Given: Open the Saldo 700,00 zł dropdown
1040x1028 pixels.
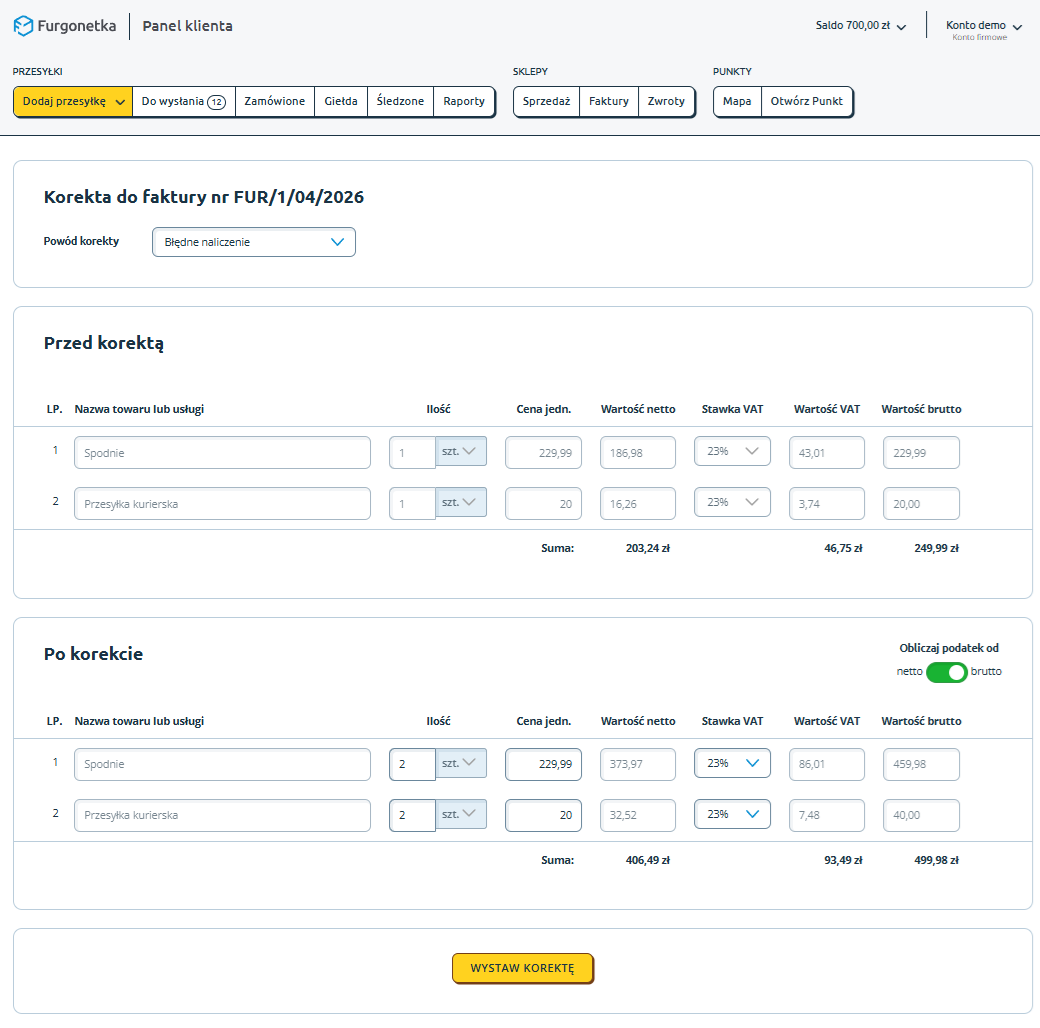Looking at the screenshot, I should click(x=860, y=26).
